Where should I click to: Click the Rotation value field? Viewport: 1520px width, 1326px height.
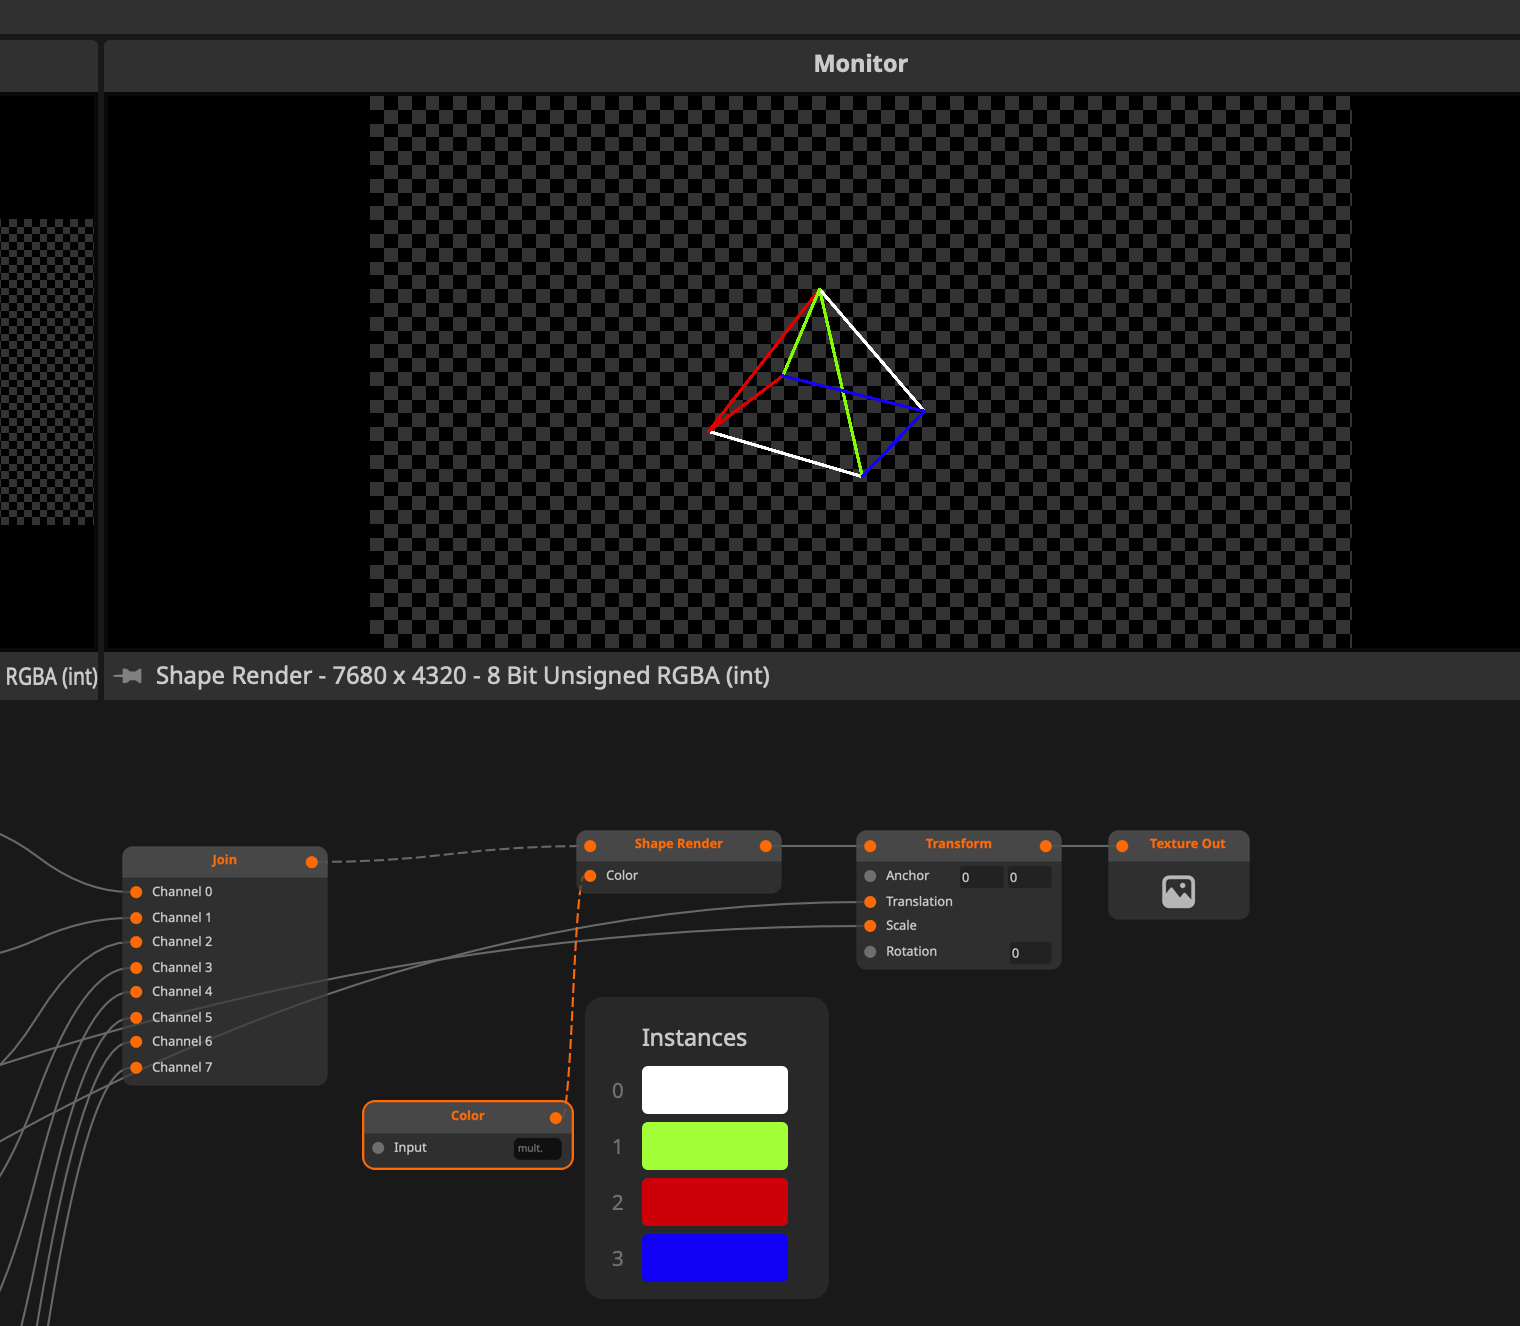pyautogui.click(x=1029, y=953)
